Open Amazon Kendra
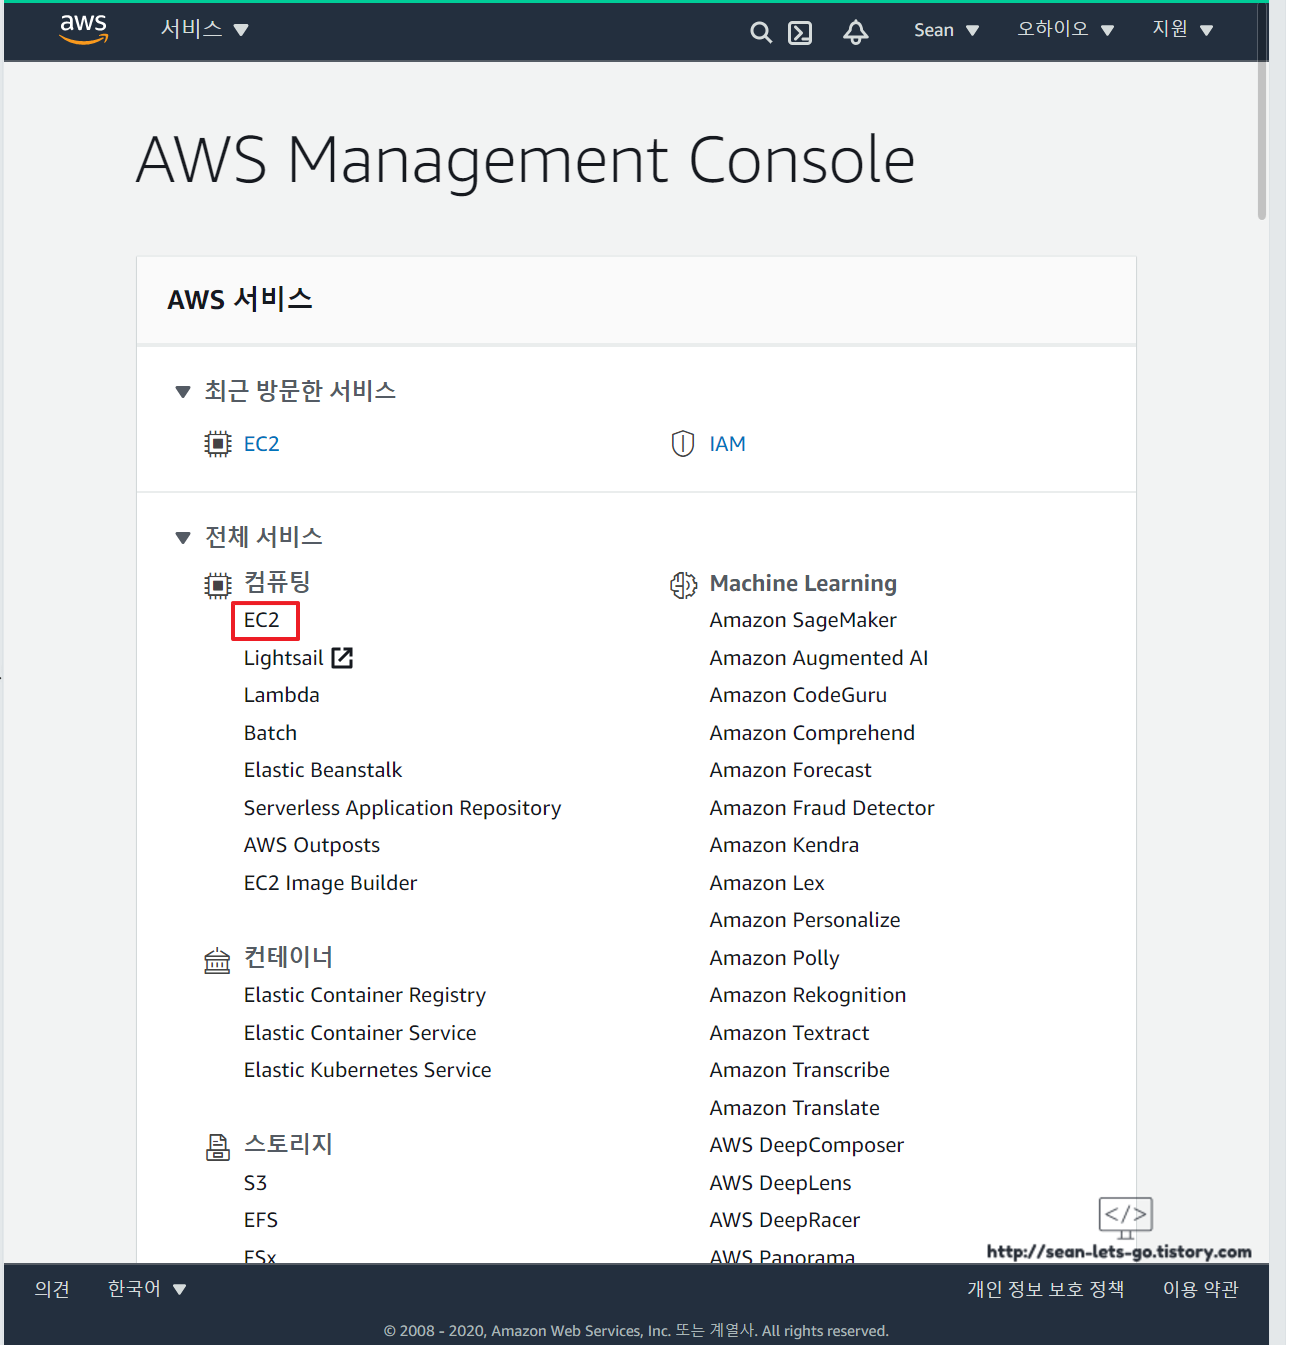The height and width of the screenshot is (1345, 1291). click(x=784, y=845)
